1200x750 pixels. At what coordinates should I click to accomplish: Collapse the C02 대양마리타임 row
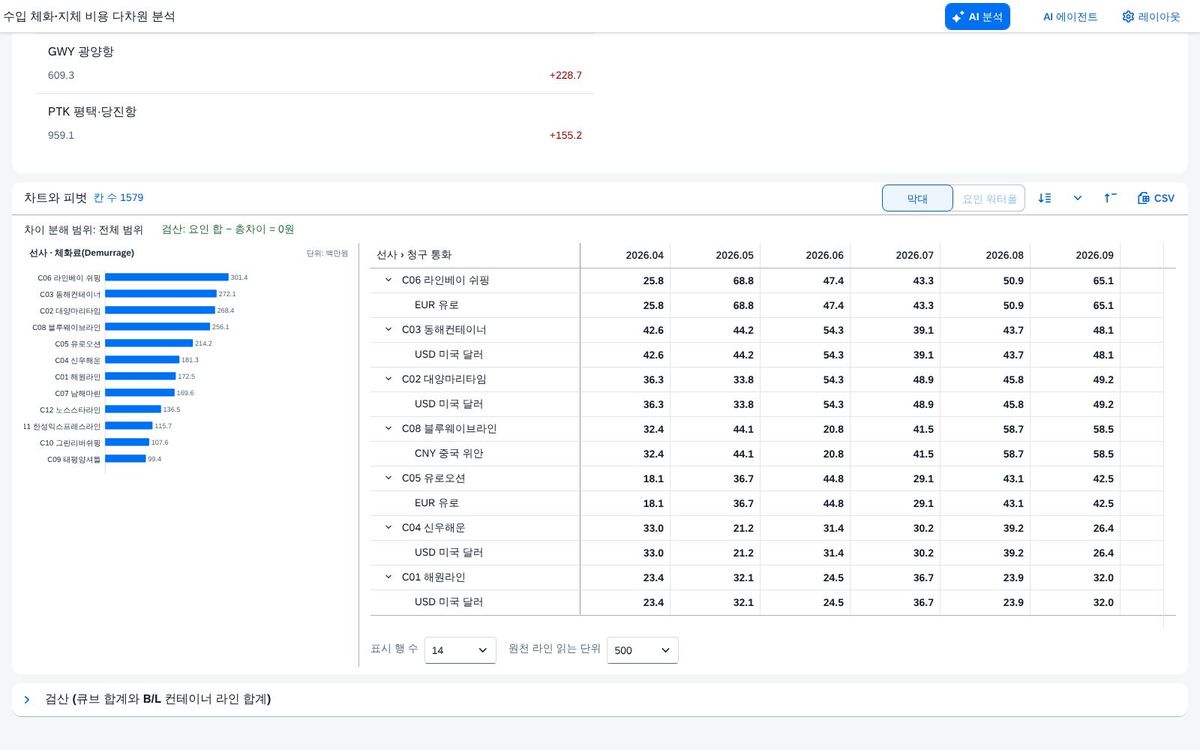click(388, 379)
